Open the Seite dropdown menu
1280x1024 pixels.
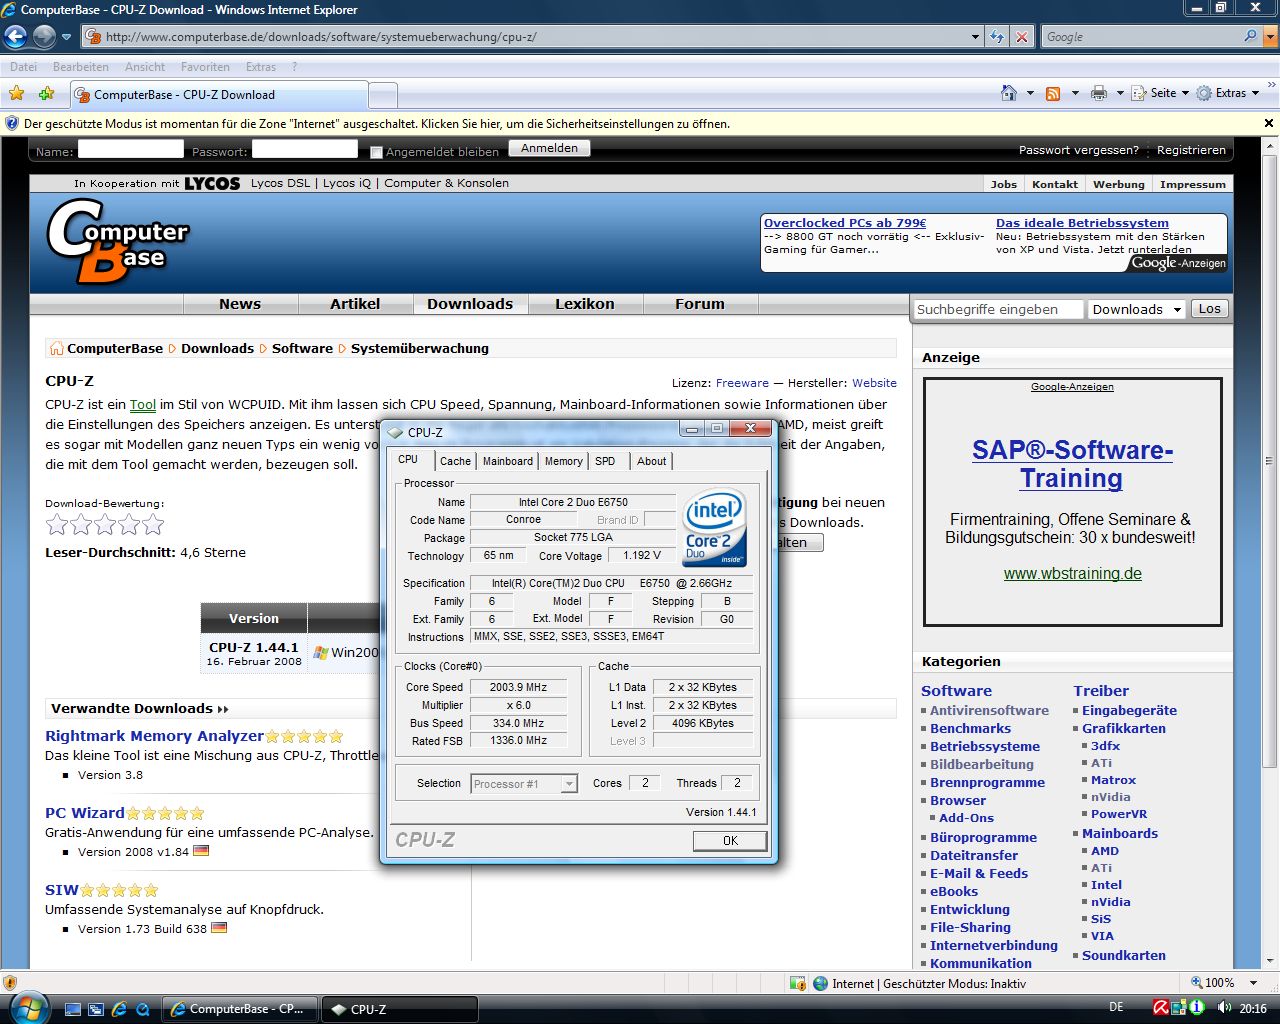pyautogui.click(x=1160, y=93)
